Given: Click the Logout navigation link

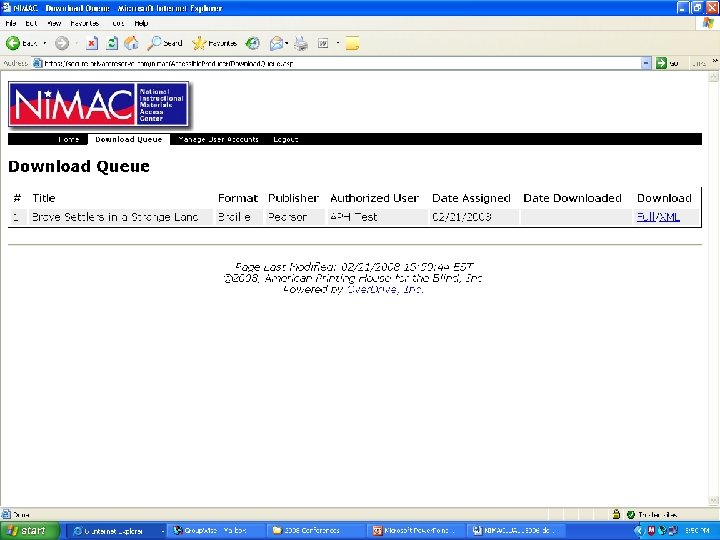Looking at the screenshot, I should 286,139.
